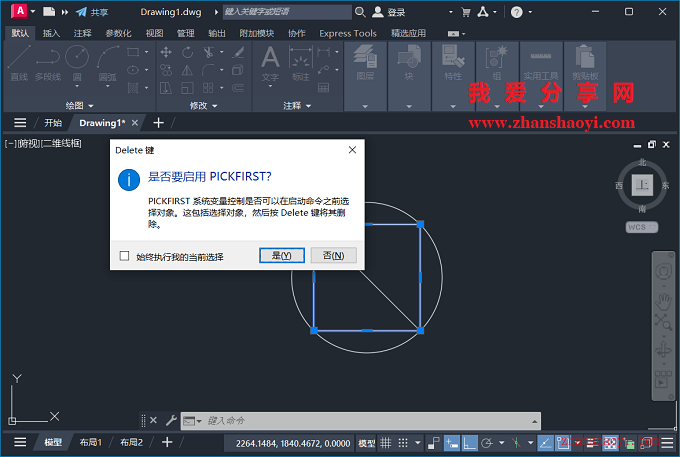The image size is (680, 457).
Task: Expand the 修改 panel dropdown
Action: (x=203, y=105)
